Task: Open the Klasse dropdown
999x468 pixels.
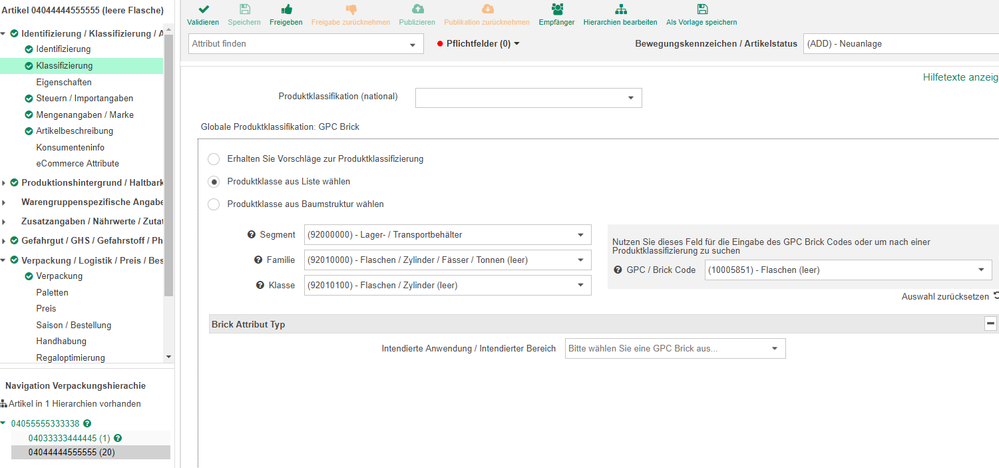Action: tap(448, 285)
